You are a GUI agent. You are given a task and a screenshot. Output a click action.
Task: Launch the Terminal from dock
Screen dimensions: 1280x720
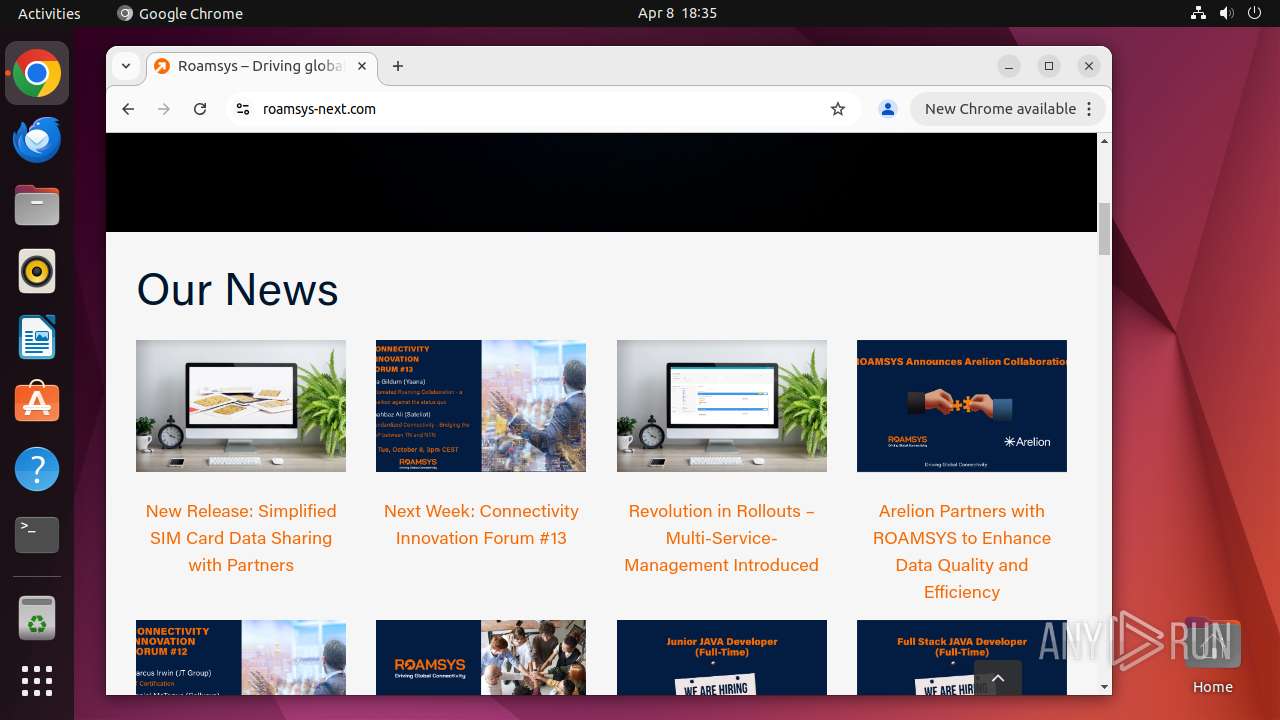[x=37, y=536]
